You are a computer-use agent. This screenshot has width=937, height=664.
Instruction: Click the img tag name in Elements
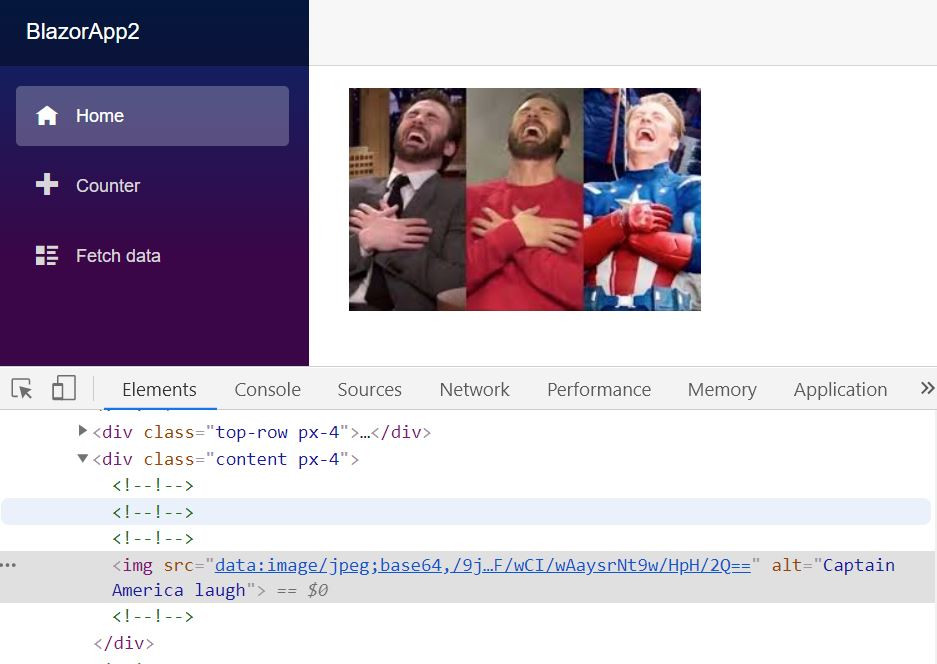tap(137, 565)
